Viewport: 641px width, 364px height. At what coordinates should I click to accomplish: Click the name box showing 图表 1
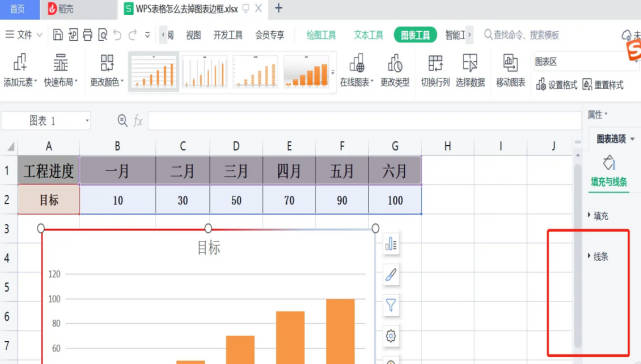click(x=42, y=121)
